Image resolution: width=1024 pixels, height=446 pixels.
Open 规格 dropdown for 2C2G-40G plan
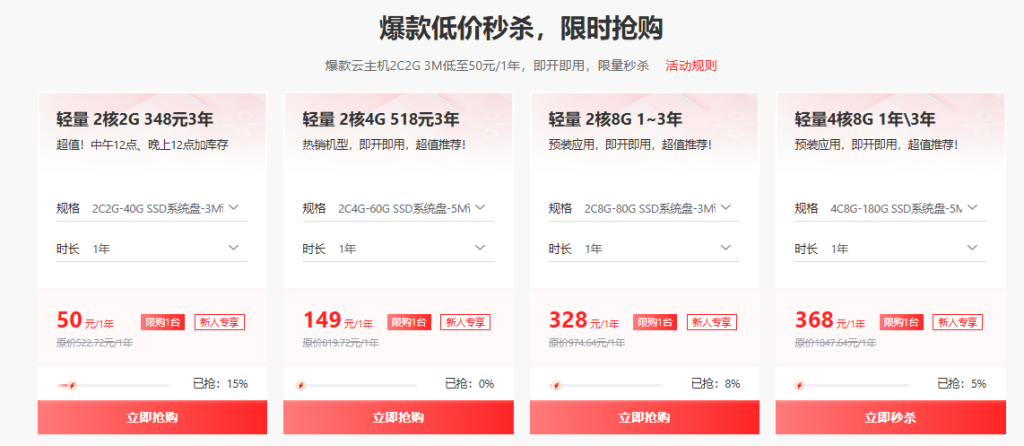[152, 208]
